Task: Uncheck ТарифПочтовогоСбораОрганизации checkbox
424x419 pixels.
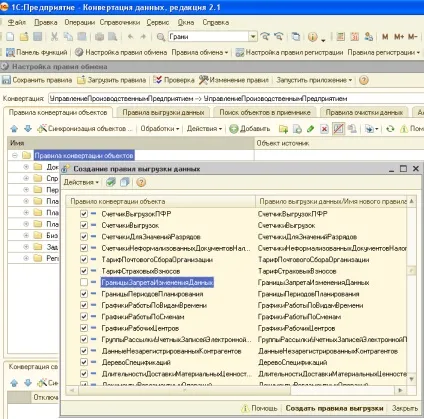Action: click(x=84, y=260)
